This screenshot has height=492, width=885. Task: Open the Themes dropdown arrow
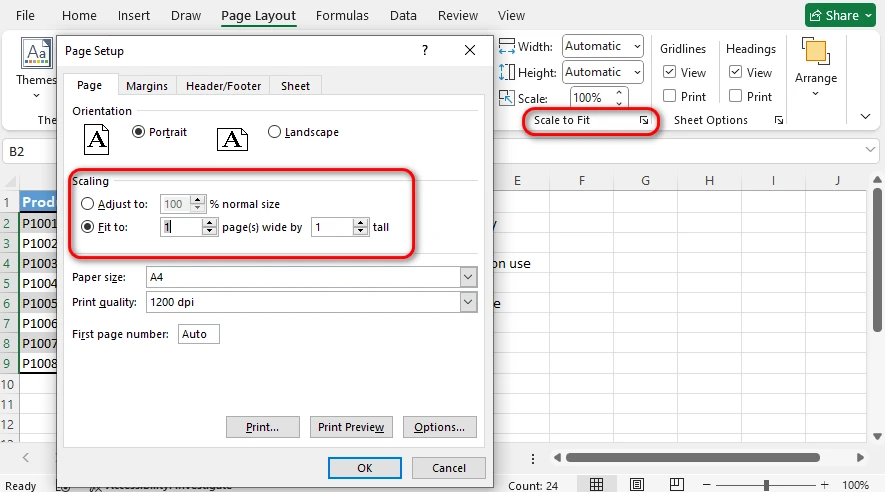[37, 95]
